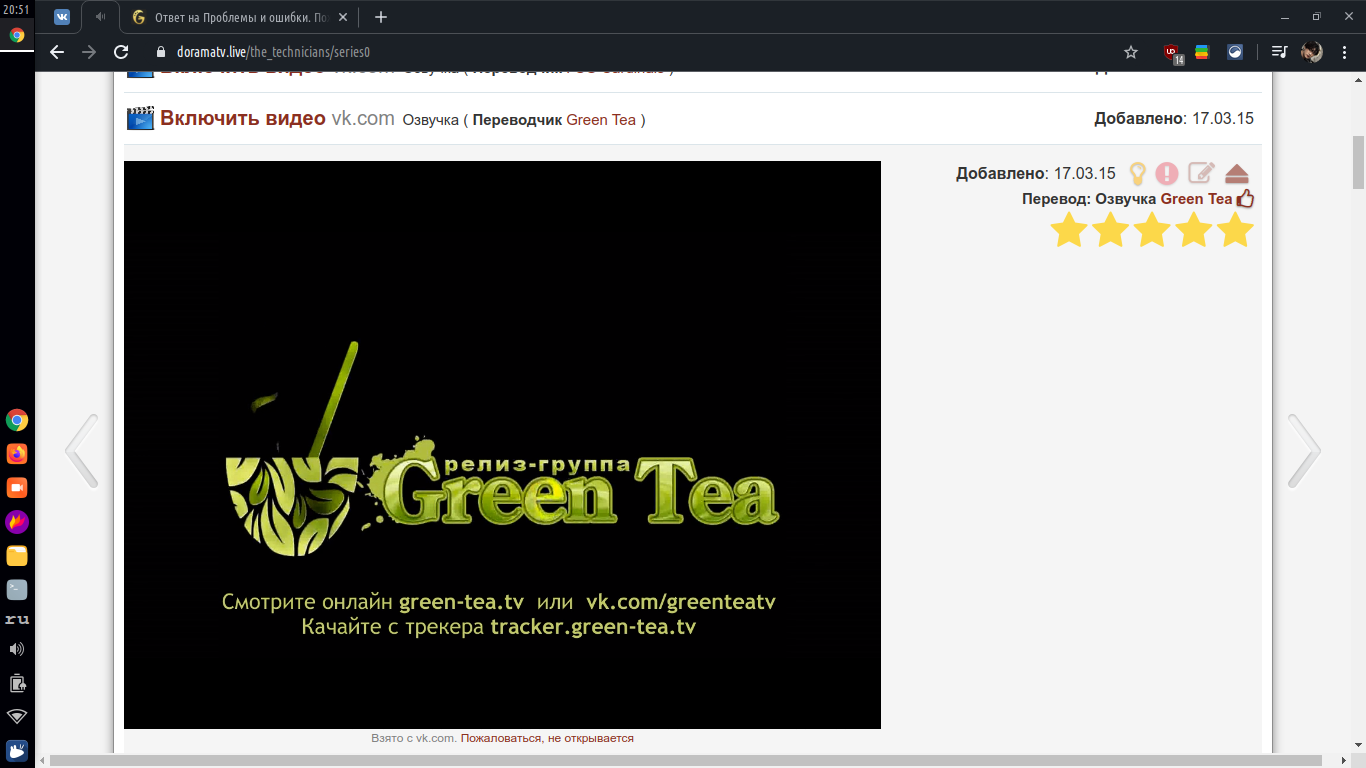
Task: Click the address bar URL field
Action: [640, 52]
